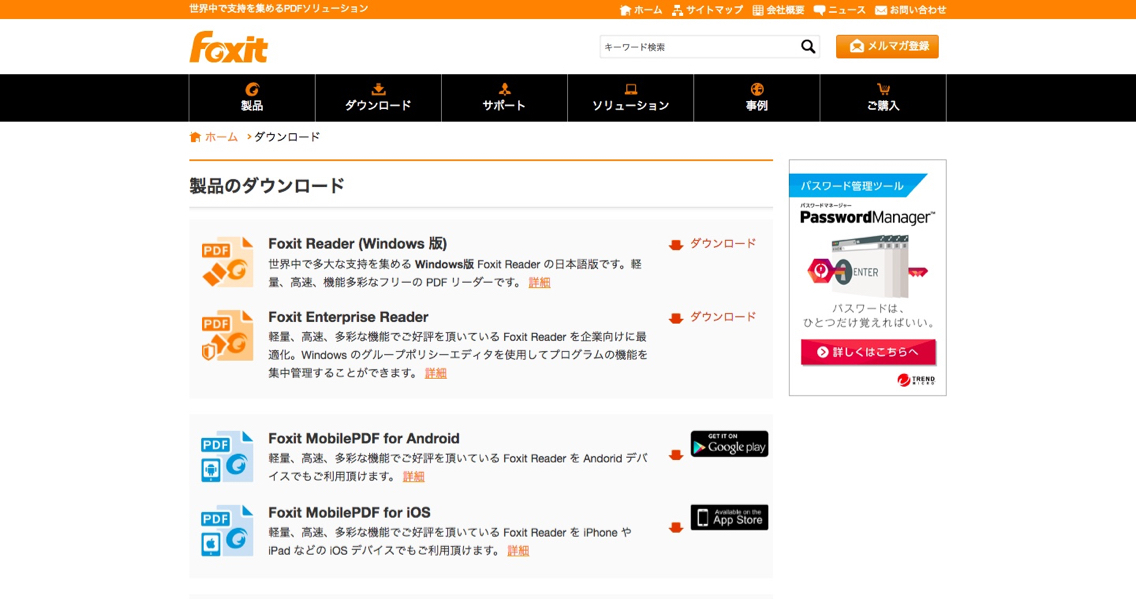Click the home icon in breadcrumb
The height and width of the screenshot is (599, 1136).
coord(195,137)
